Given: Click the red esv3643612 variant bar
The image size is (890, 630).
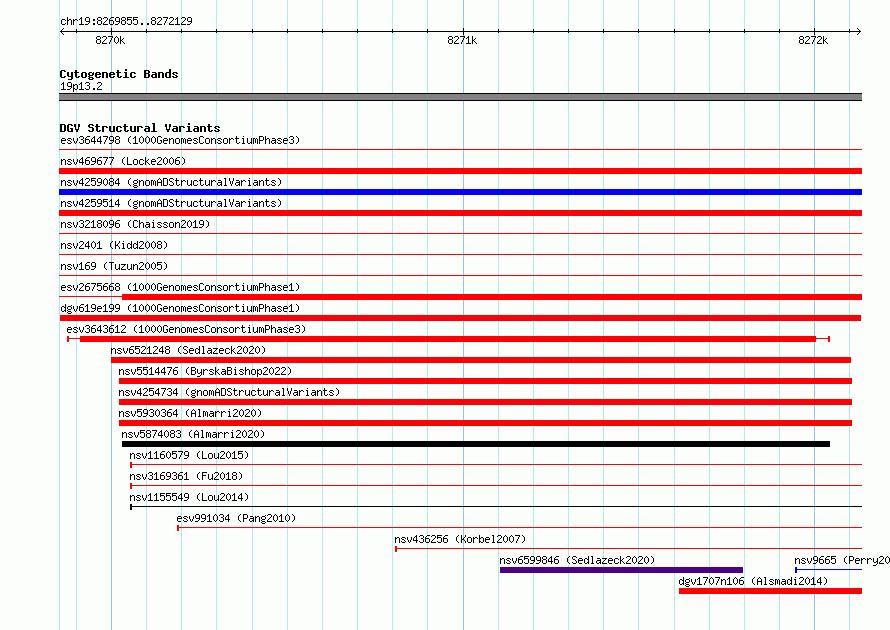Looking at the screenshot, I should point(448,339).
